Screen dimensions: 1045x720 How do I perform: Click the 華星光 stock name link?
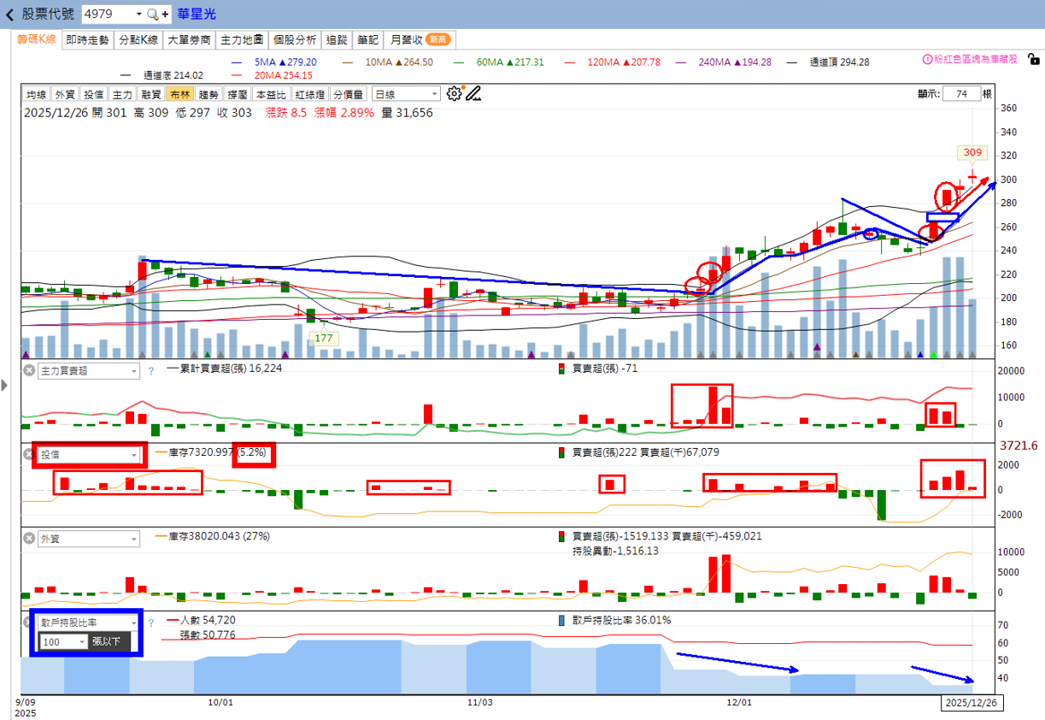(x=197, y=14)
